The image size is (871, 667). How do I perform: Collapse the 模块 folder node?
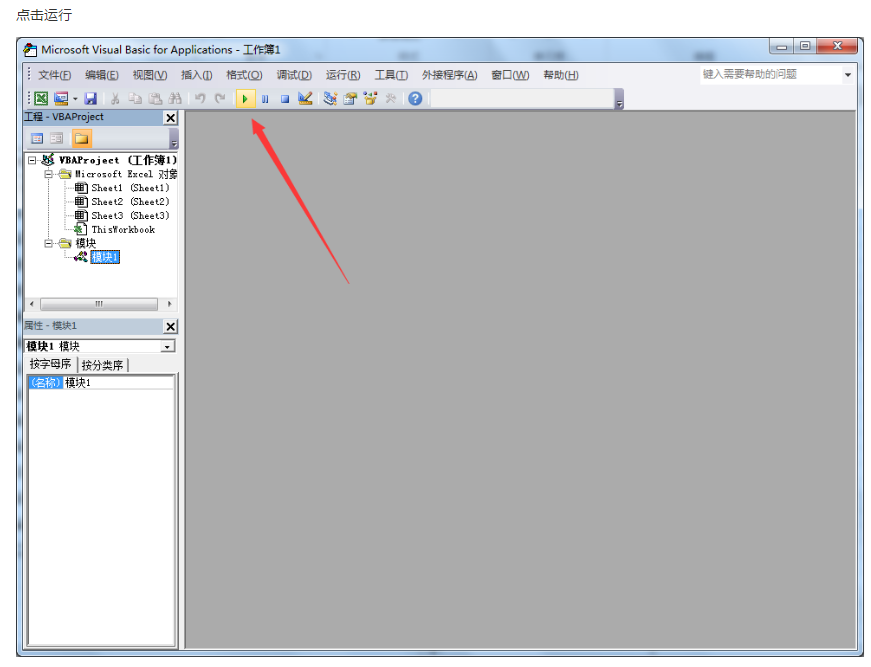tap(49, 243)
